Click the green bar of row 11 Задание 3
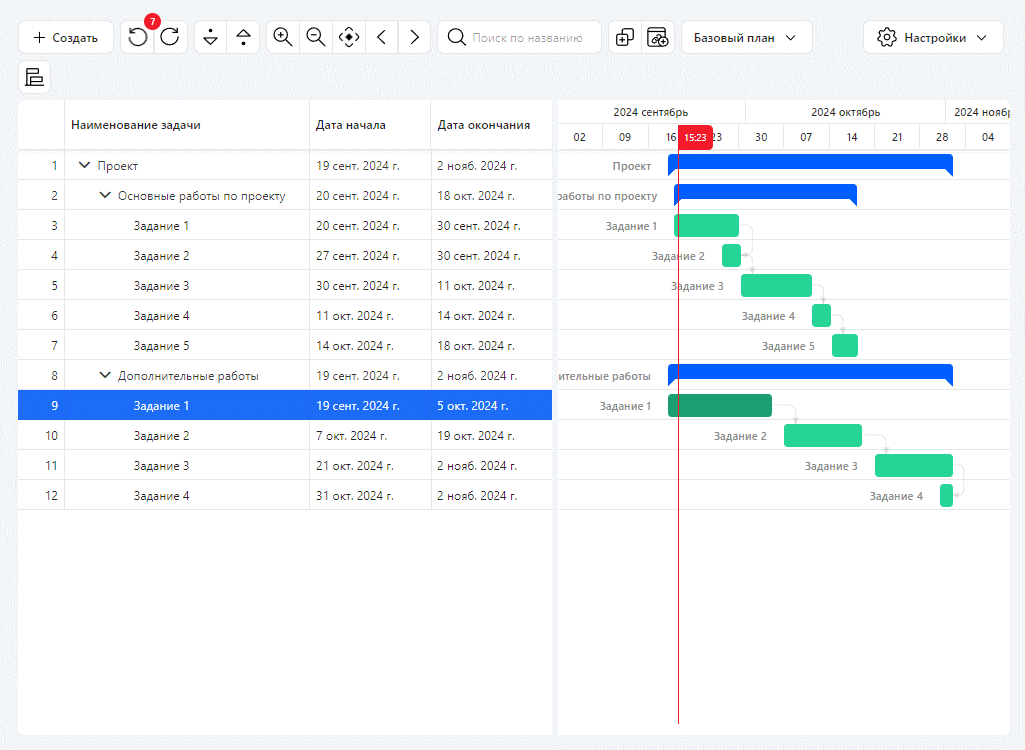1025x750 pixels. pyautogui.click(x=914, y=466)
